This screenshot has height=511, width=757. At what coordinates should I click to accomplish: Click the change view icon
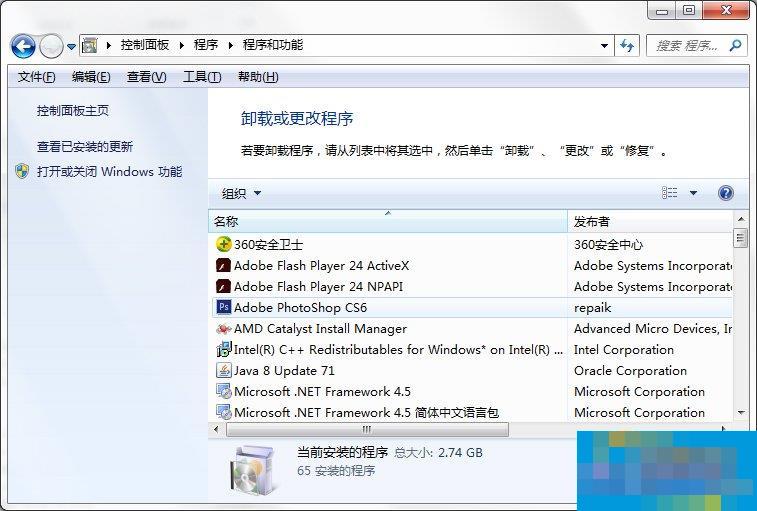point(669,193)
